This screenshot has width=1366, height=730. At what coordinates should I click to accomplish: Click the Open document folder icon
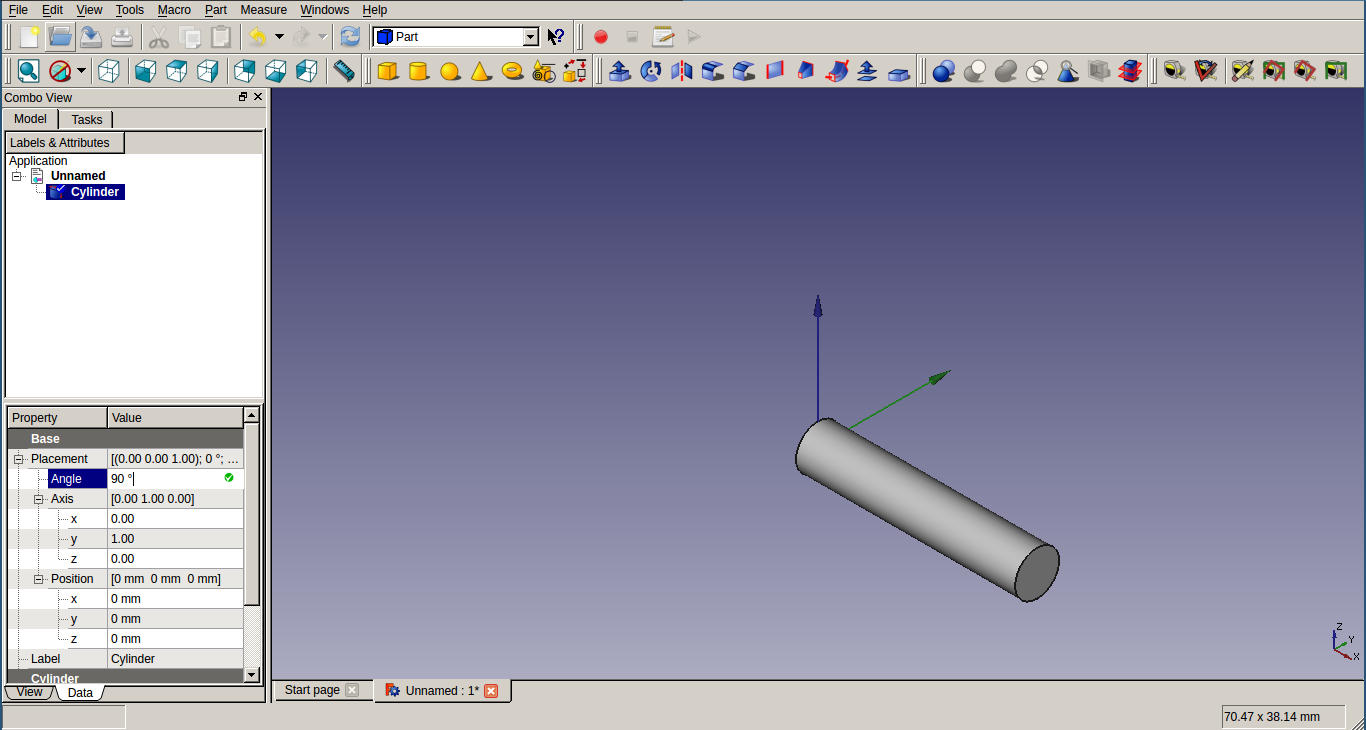click(x=60, y=37)
